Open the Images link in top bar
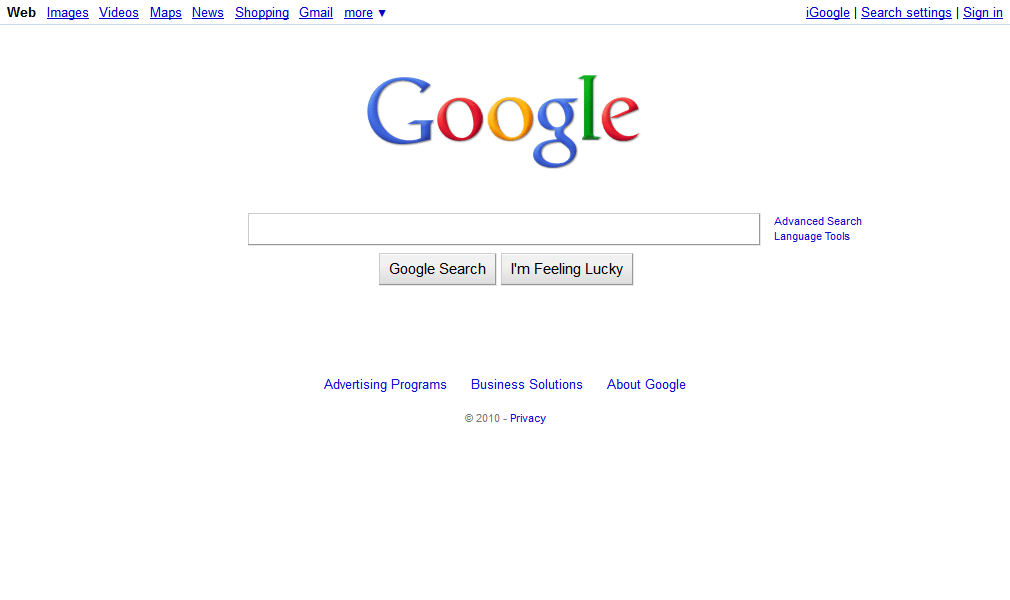1010x600 pixels. point(68,13)
